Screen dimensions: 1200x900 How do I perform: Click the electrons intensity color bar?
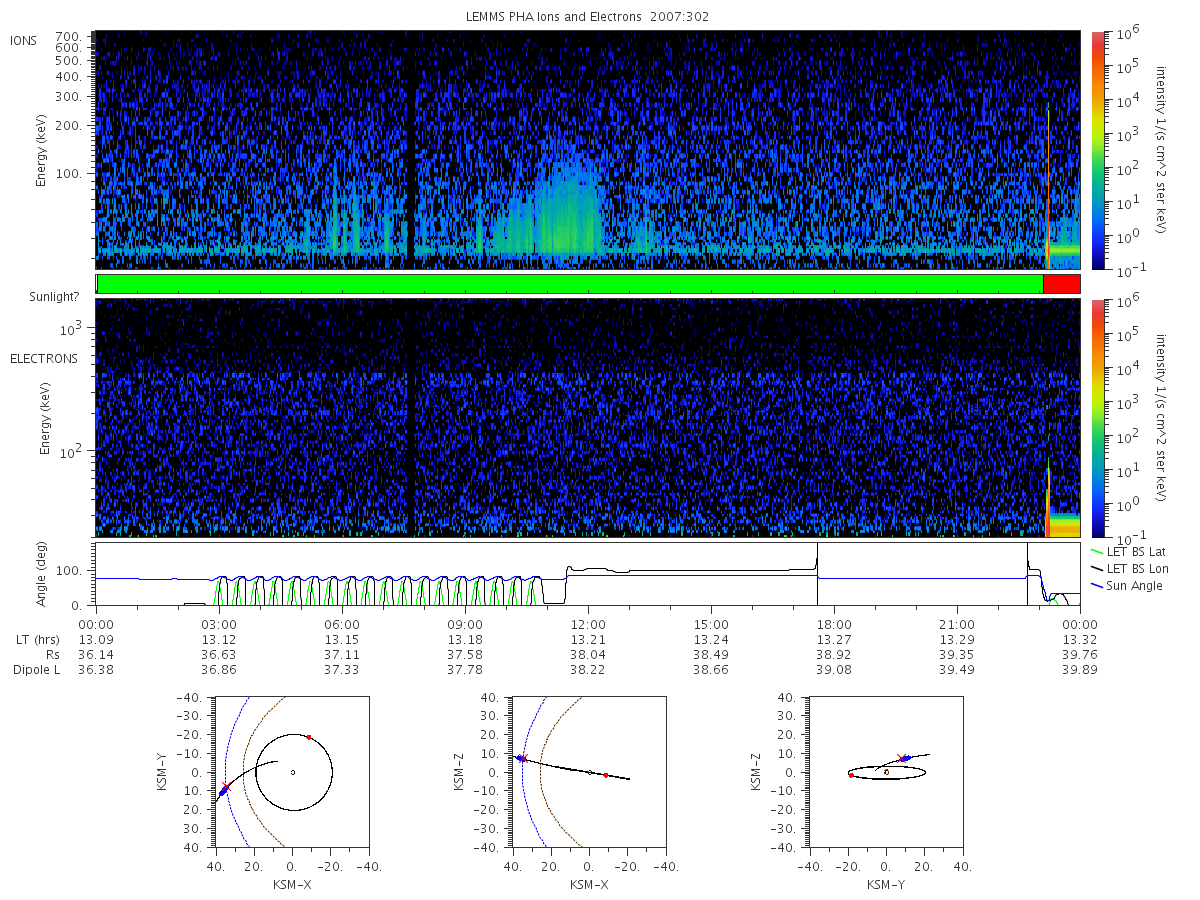1097,418
